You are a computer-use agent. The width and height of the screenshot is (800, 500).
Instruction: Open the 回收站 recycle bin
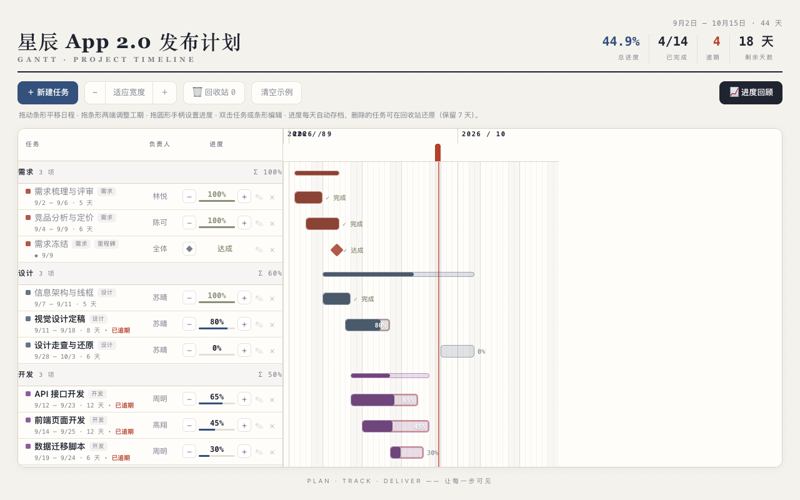[214, 92]
